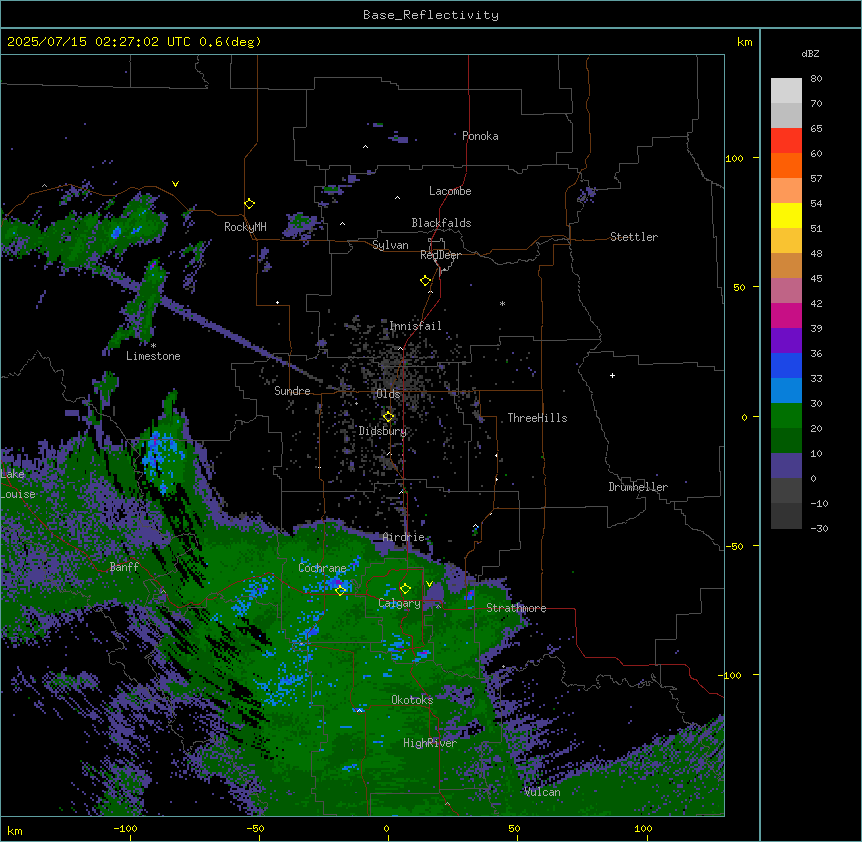862x842 pixels.
Task: Click the HighRiver town label
Action: (x=430, y=743)
